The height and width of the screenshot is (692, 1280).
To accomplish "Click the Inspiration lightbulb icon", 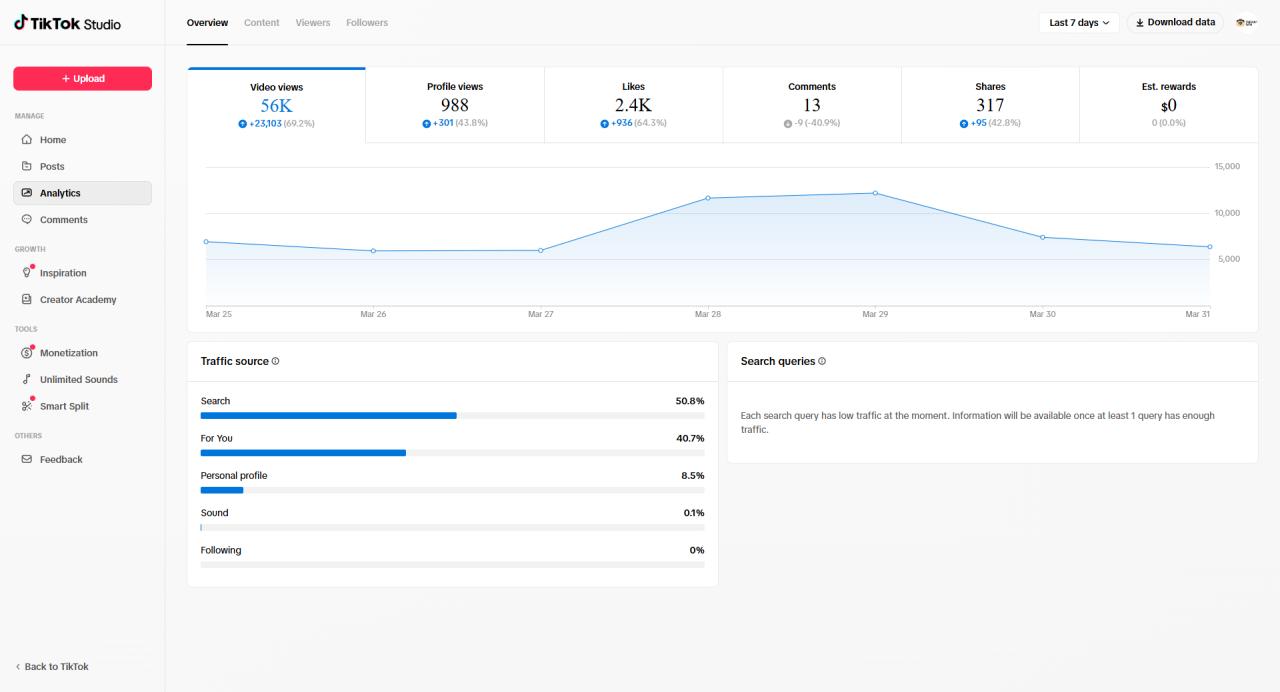I will 27,272.
